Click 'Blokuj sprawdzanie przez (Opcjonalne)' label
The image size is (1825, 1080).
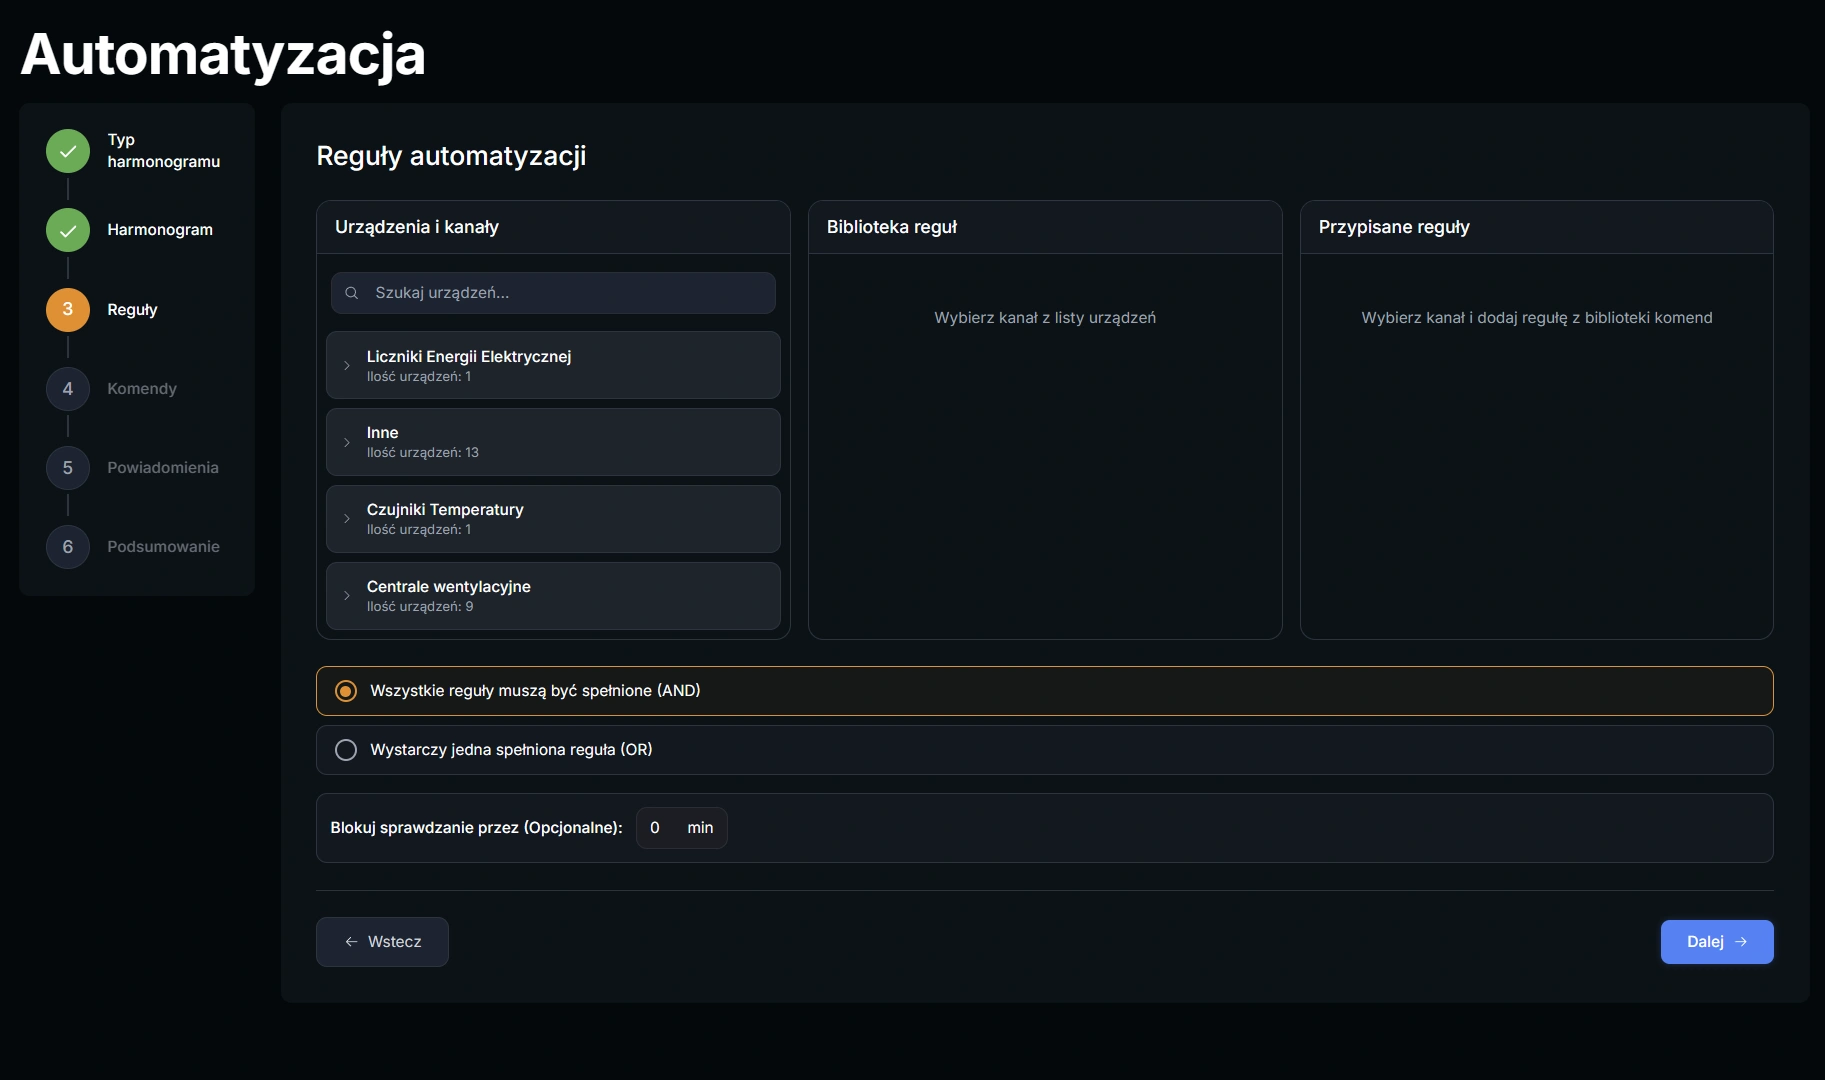coord(477,828)
